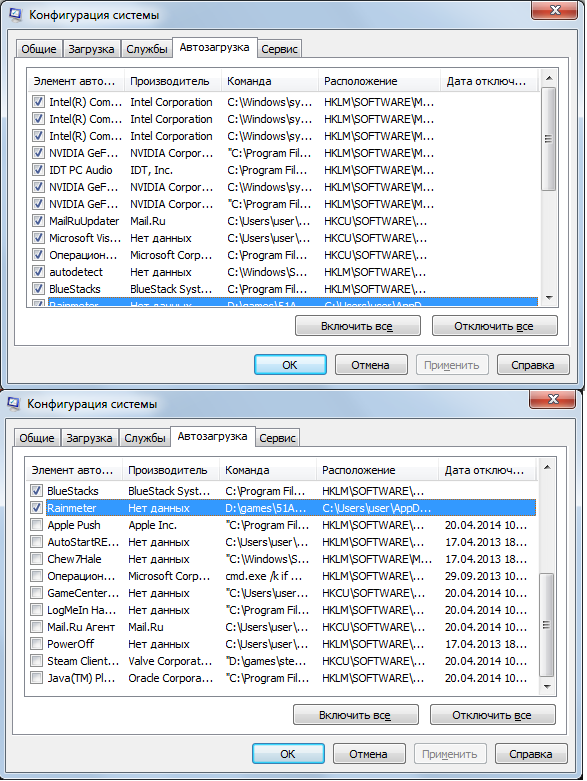Uncheck Microsoft Vis... startup item
The width and height of the screenshot is (587, 781).
tap(38, 238)
